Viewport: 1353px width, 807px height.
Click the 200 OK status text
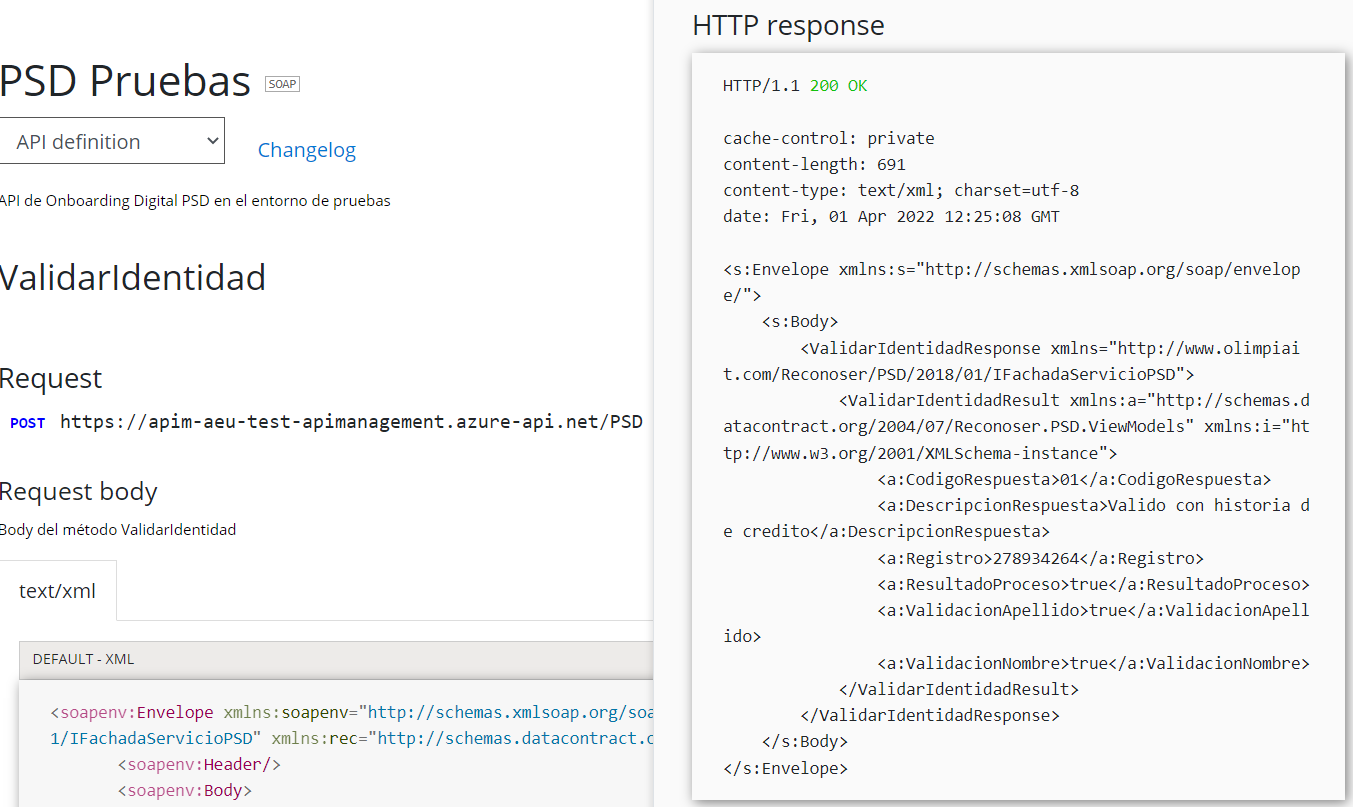point(838,86)
